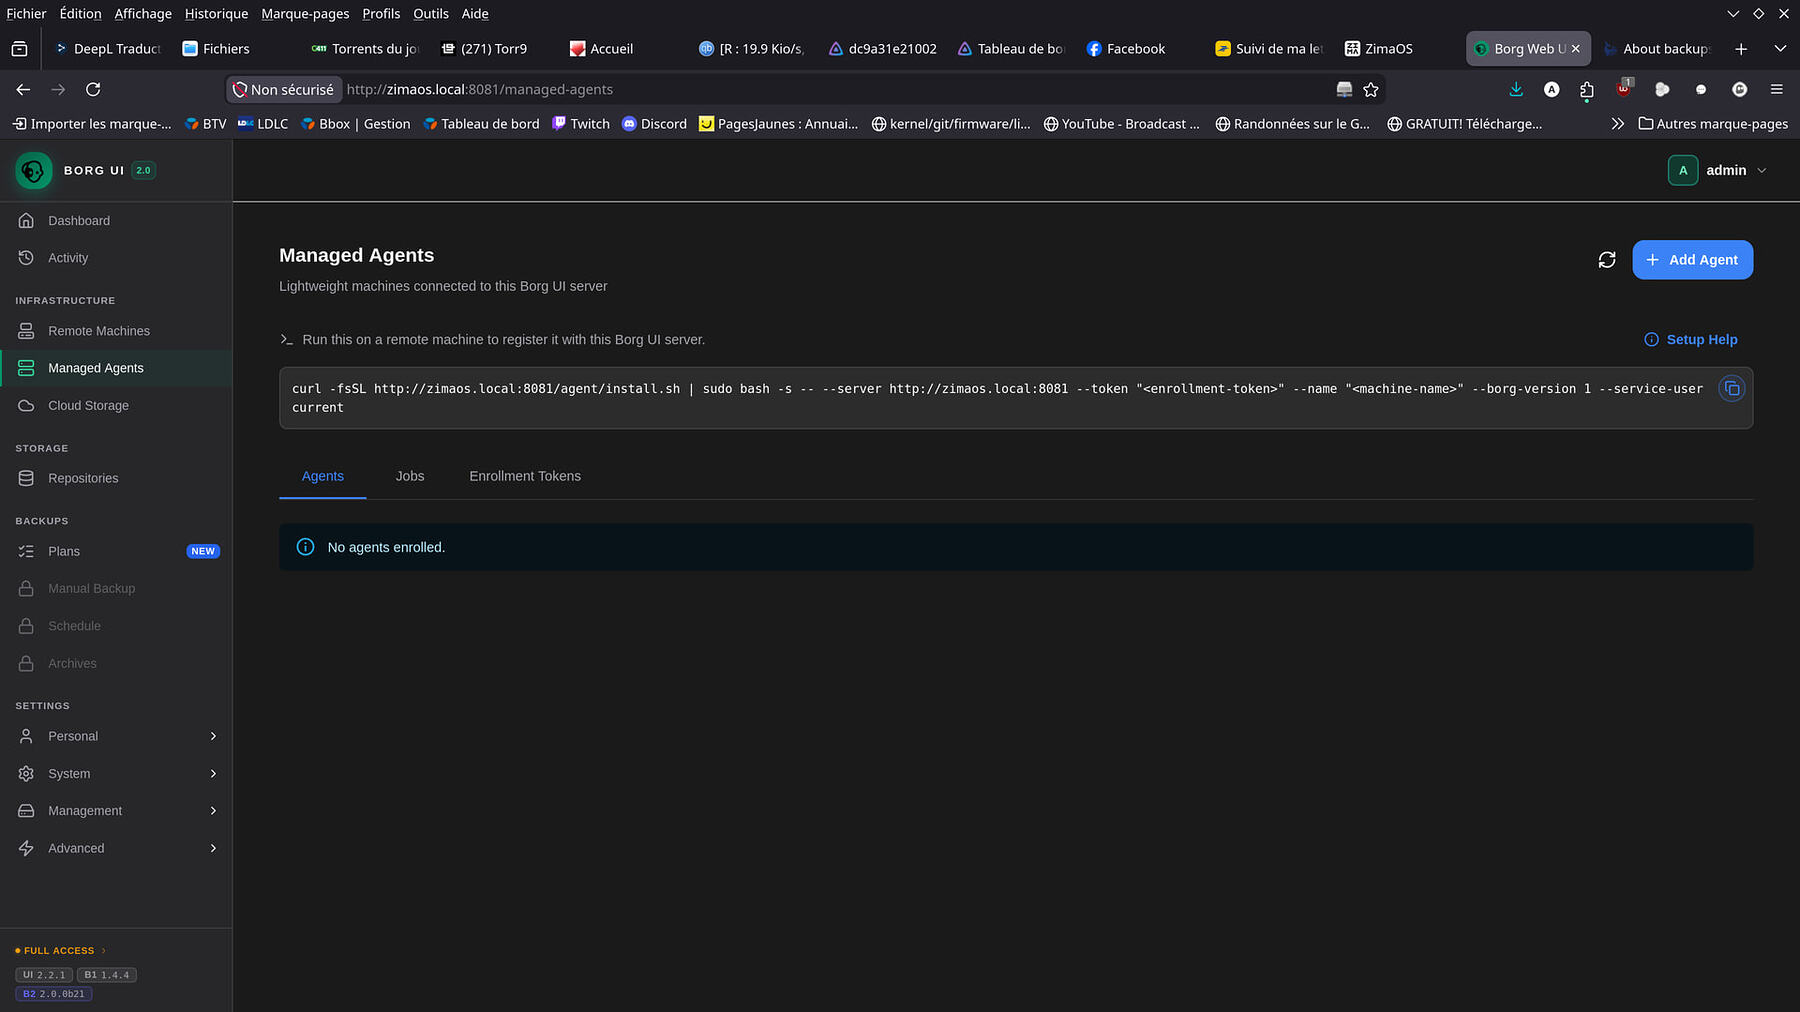
Task: Select Managed Agents in sidebar
Action: click(x=116, y=368)
